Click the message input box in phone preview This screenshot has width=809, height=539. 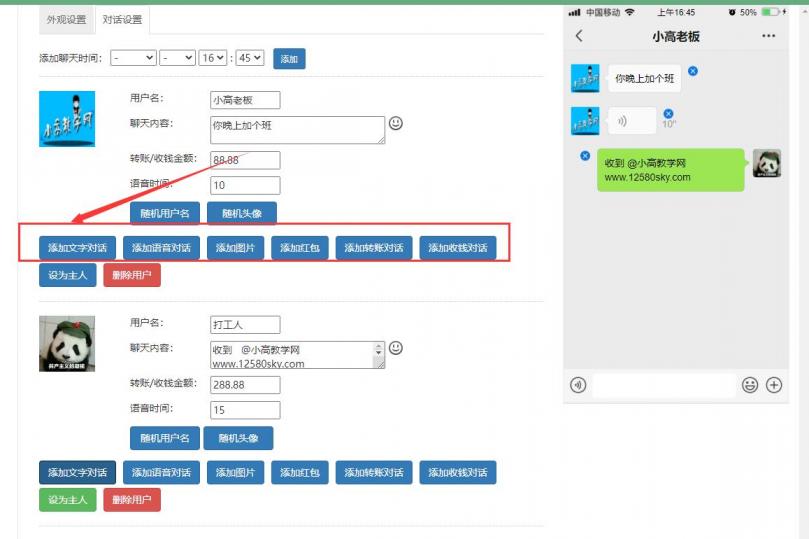(664, 385)
